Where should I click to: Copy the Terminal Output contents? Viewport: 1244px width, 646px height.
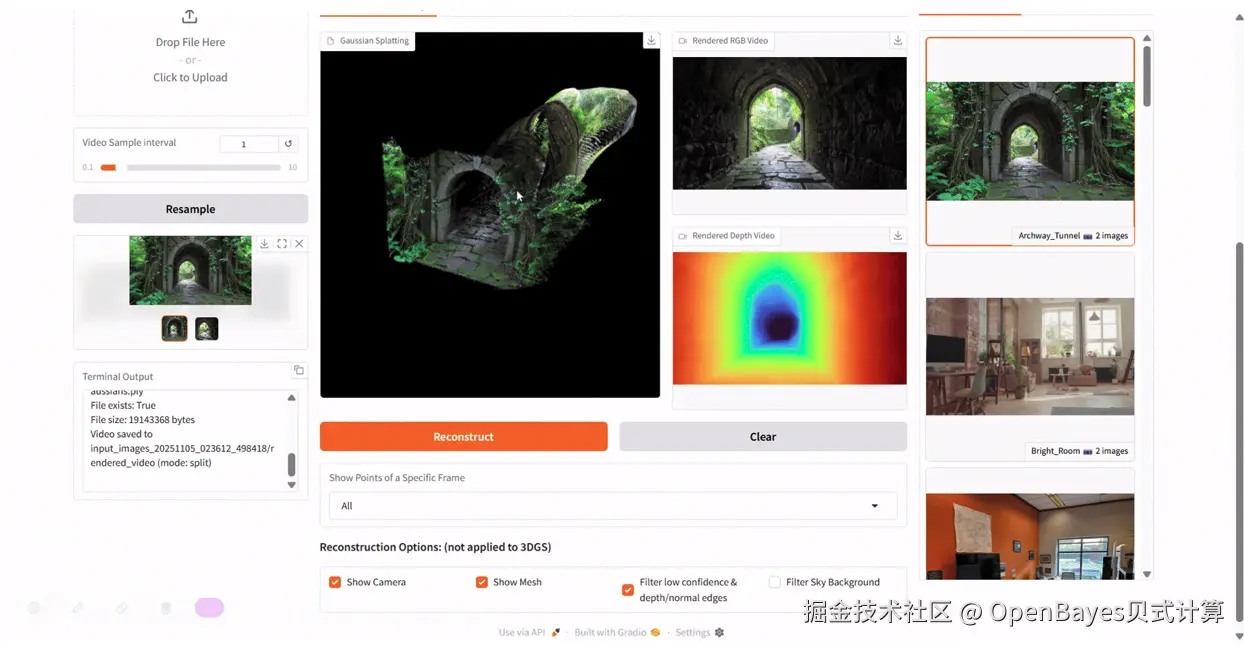298,370
